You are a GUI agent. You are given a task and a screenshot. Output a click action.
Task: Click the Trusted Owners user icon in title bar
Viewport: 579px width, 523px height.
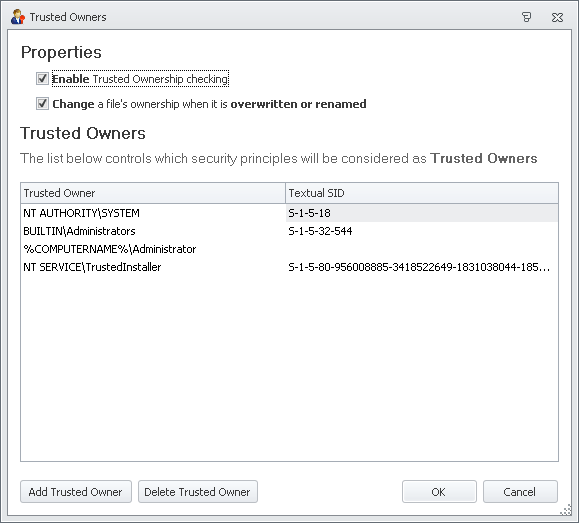(x=17, y=17)
